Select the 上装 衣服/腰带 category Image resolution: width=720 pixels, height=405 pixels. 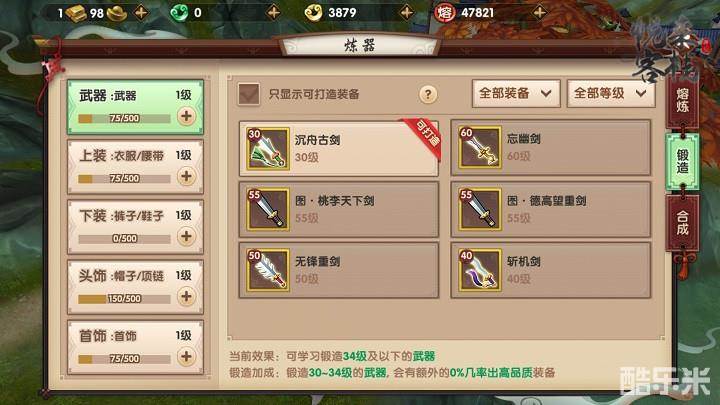pos(135,167)
